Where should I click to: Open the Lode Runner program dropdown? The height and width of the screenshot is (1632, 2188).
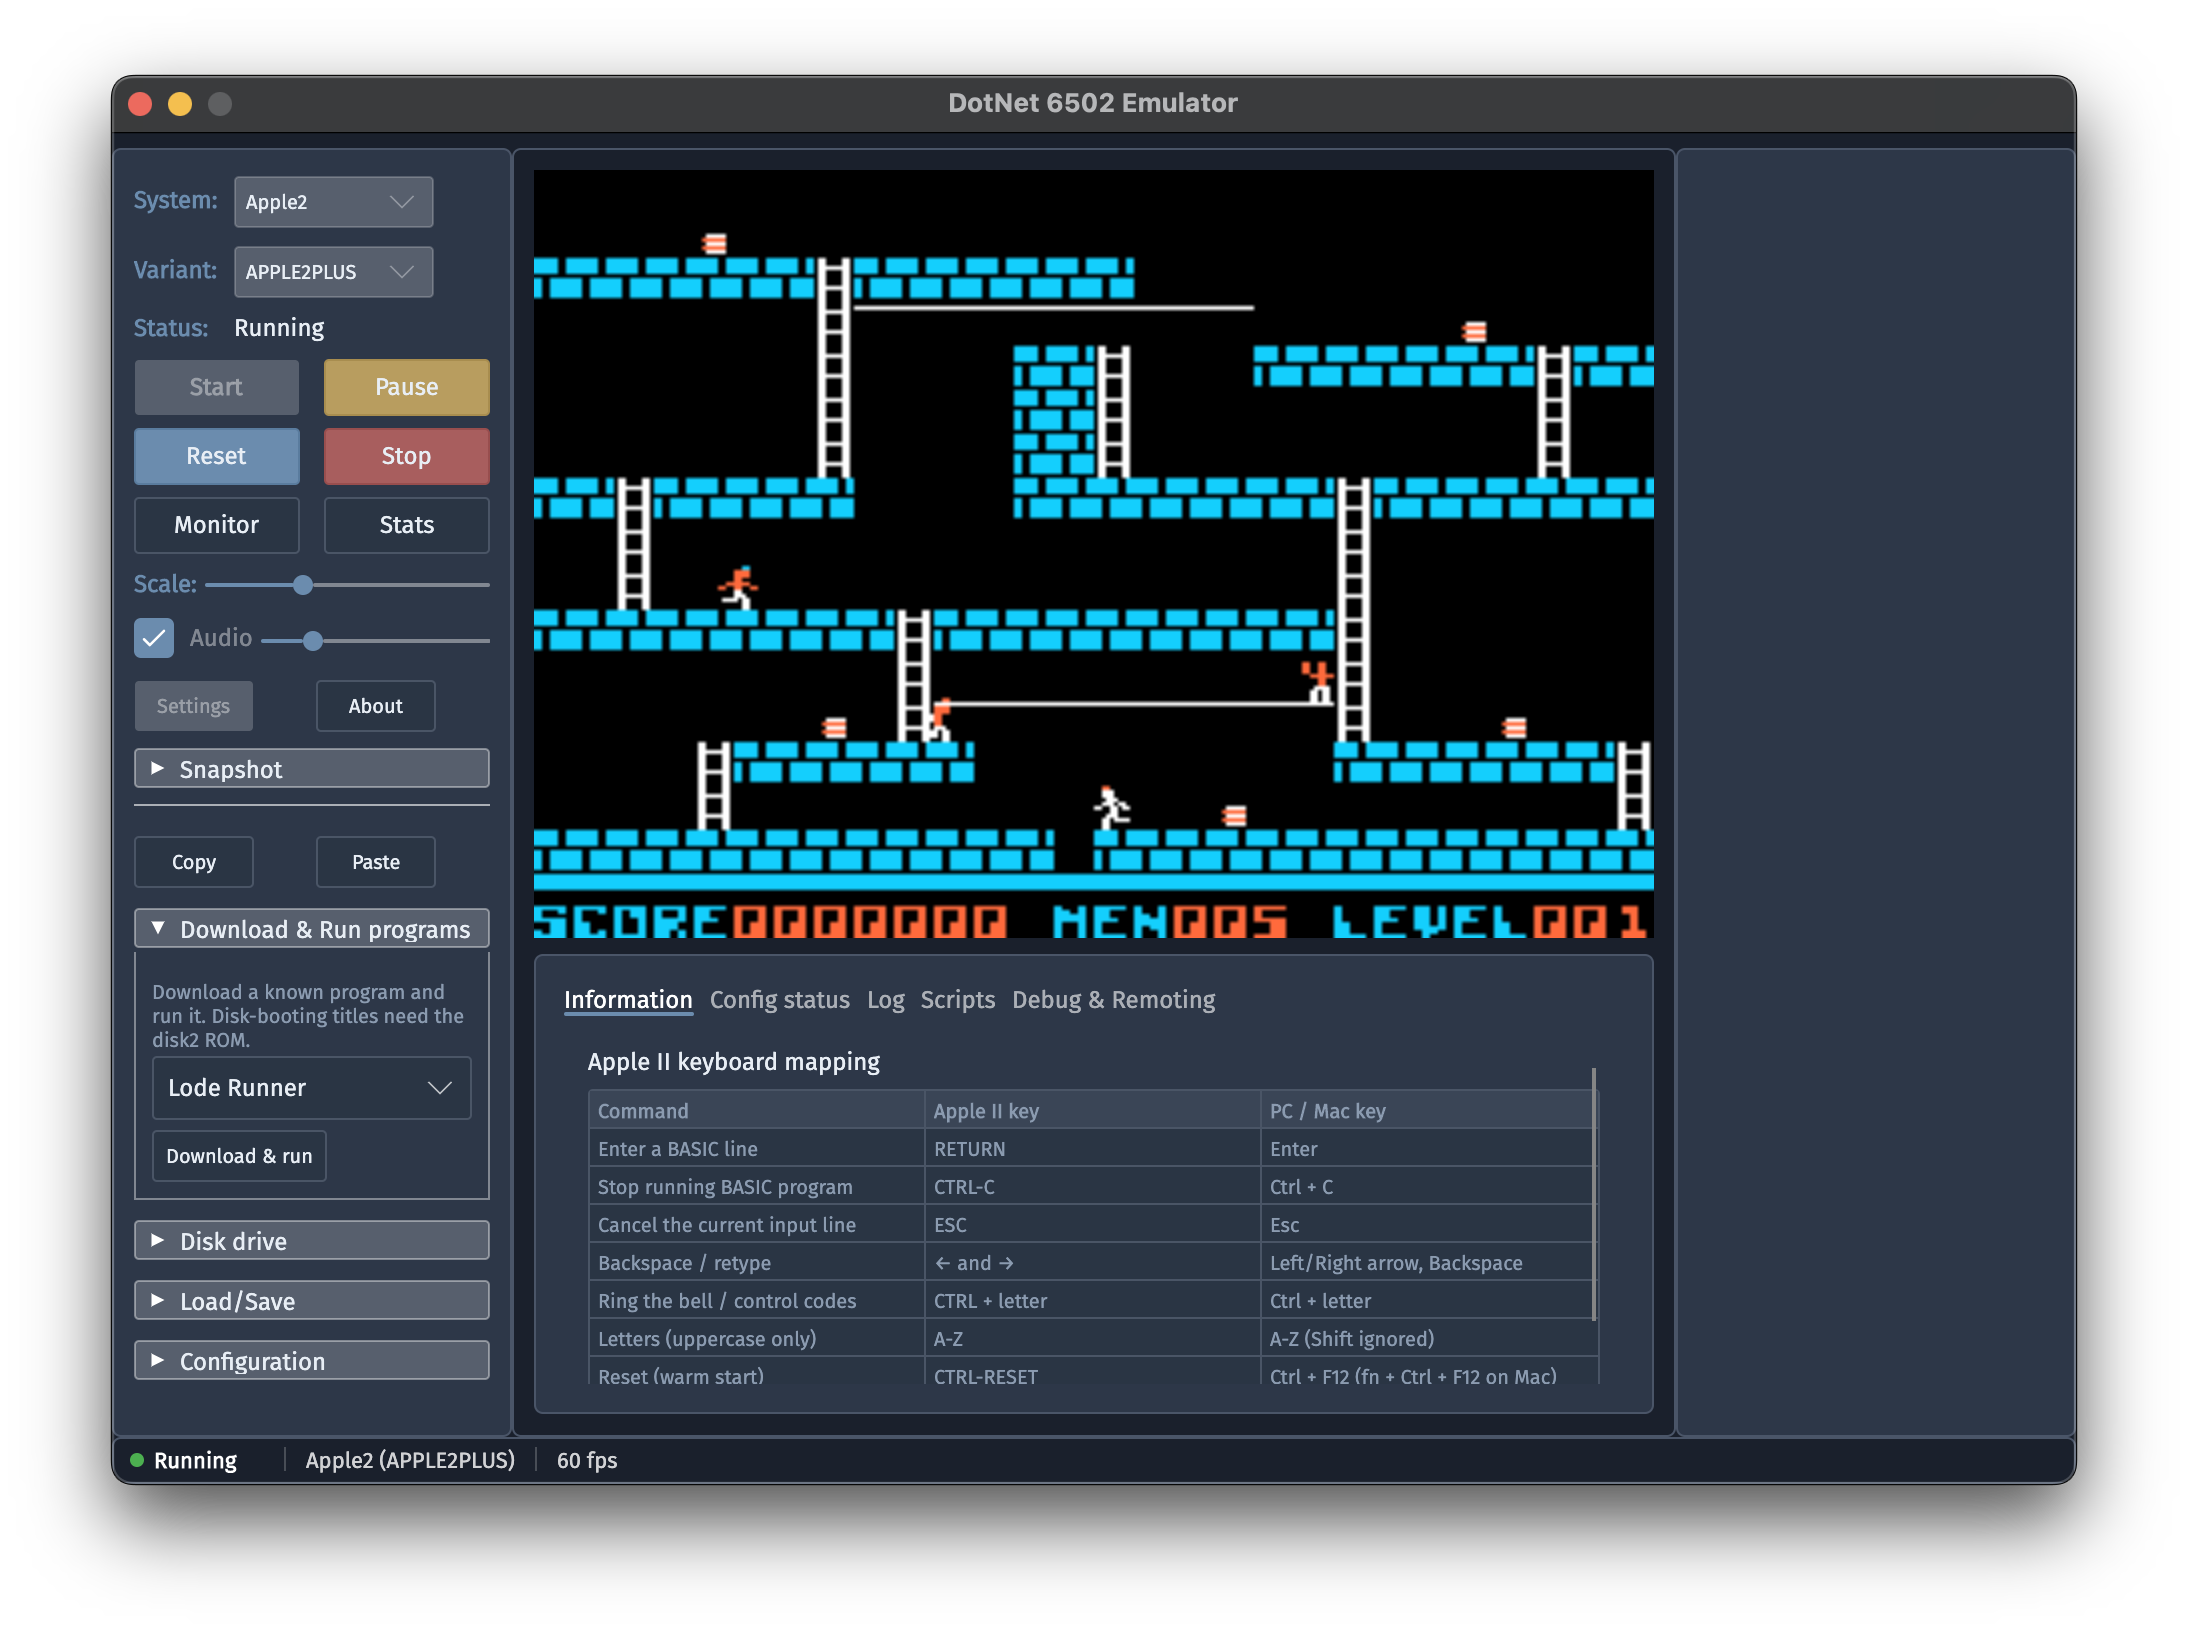311,1088
